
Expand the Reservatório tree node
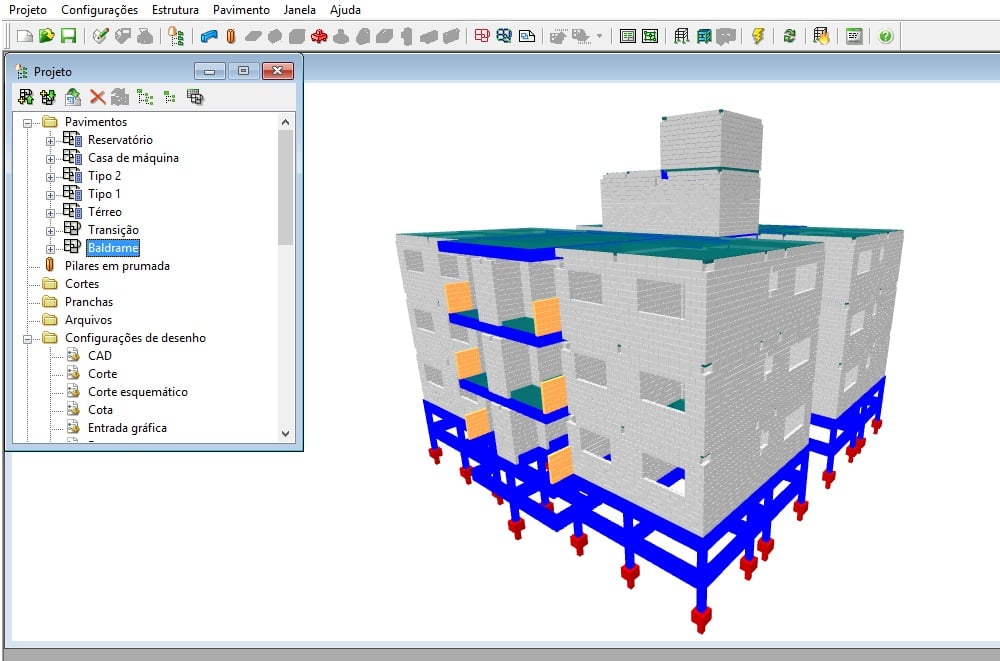50,140
